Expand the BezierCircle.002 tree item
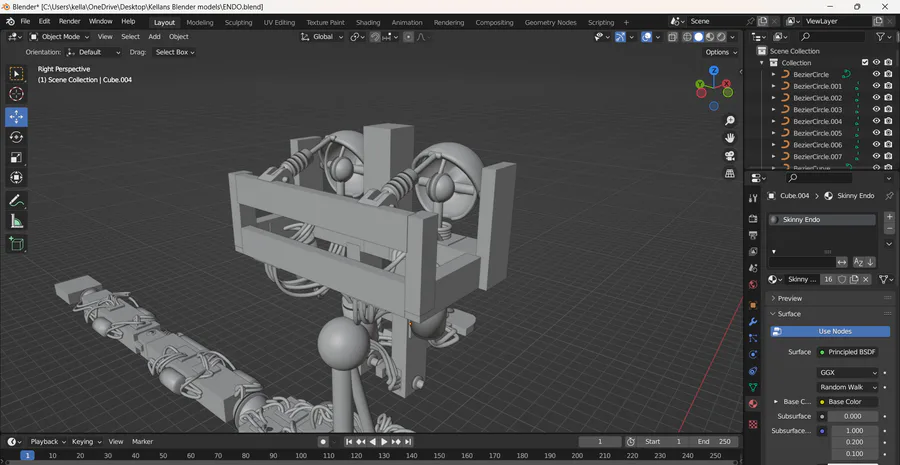The height and width of the screenshot is (465, 900). tap(773, 98)
